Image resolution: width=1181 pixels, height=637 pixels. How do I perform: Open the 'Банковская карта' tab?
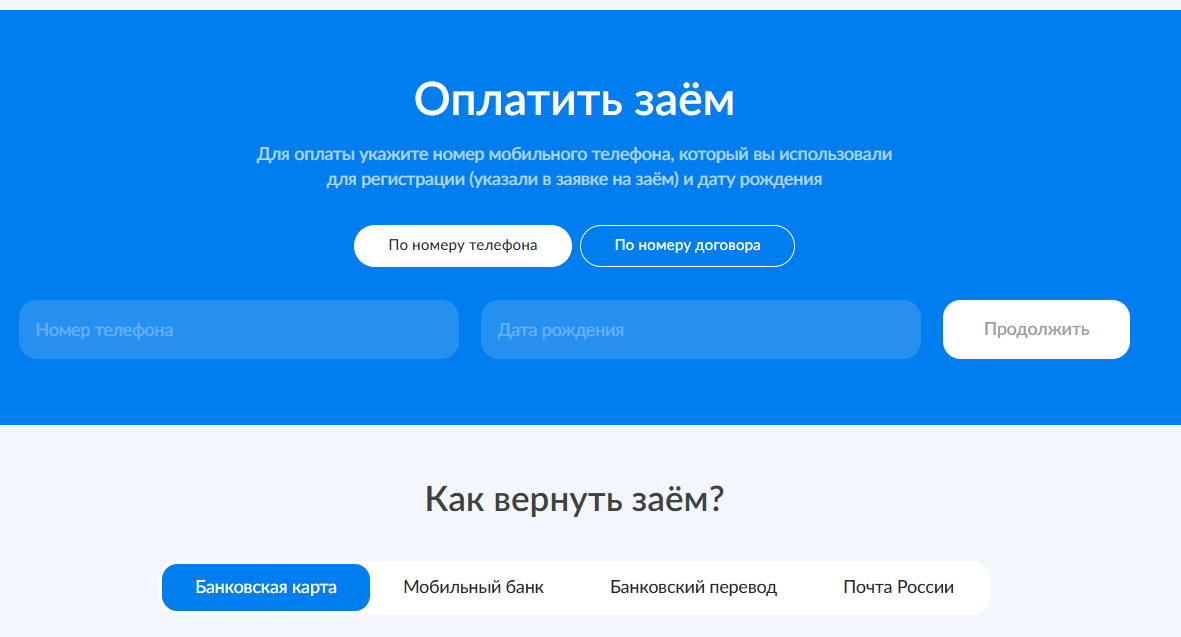(266, 587)
